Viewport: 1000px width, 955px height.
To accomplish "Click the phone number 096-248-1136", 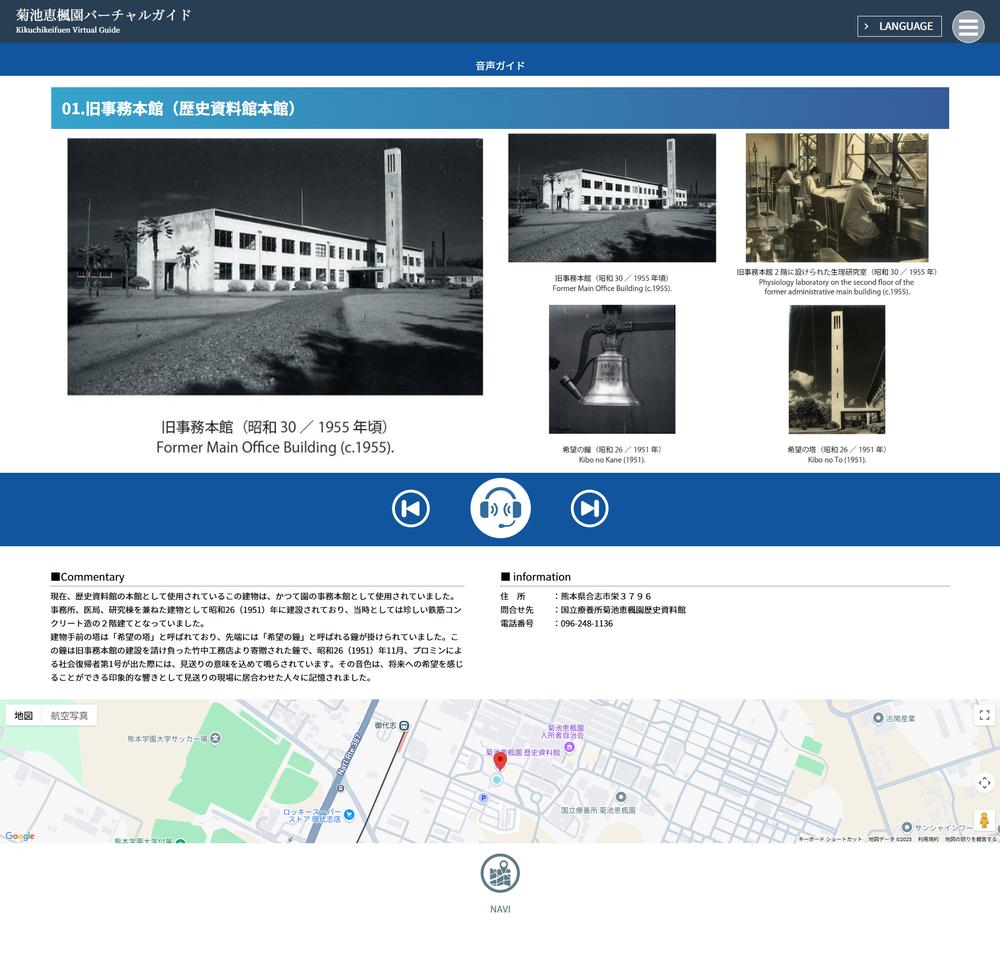I will [587, 623].
